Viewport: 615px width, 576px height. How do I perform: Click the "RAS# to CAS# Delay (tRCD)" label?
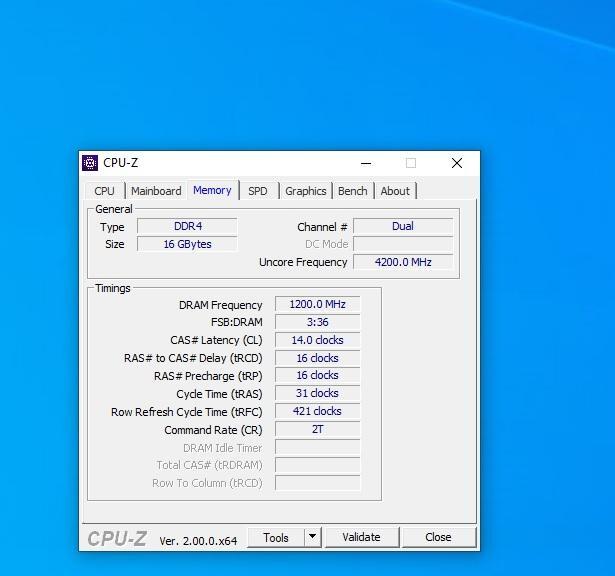coord(193,358)
